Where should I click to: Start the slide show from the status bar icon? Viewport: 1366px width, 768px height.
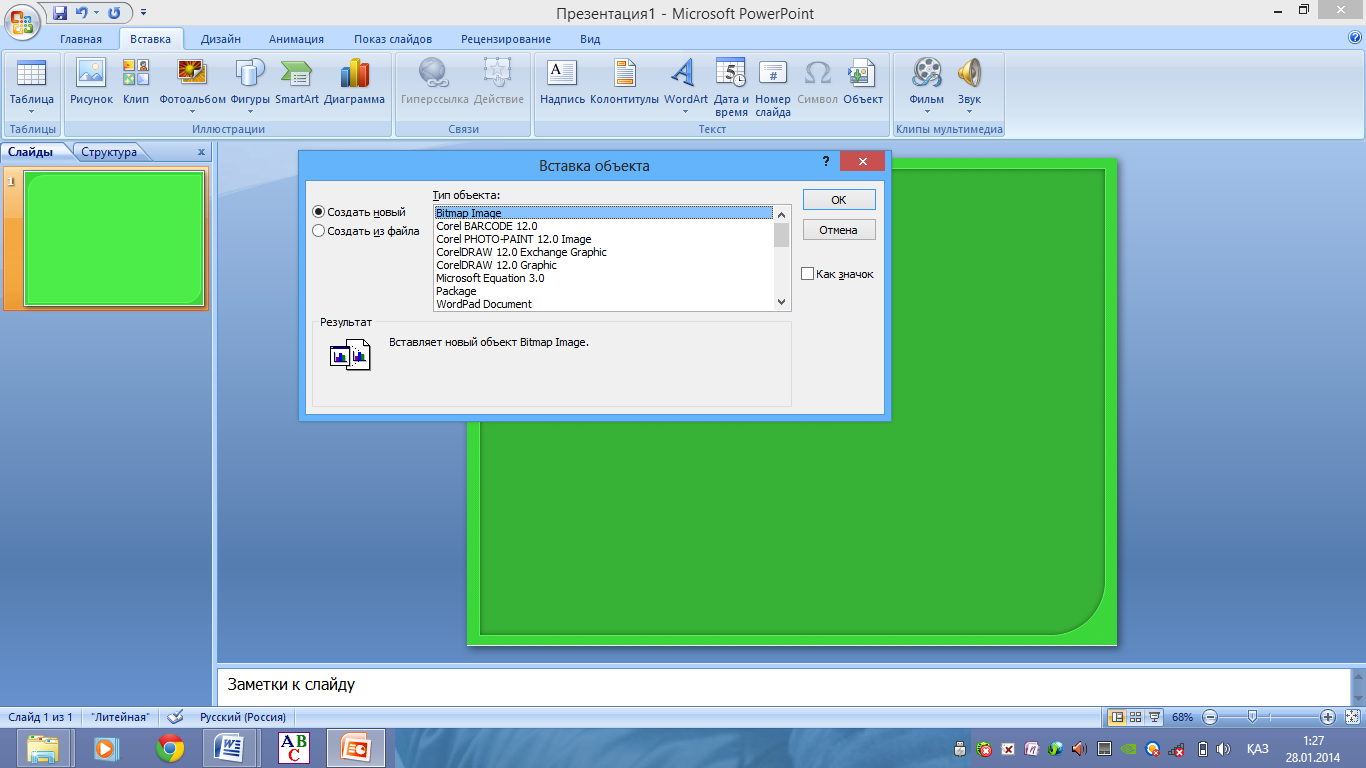point(1154,717)
